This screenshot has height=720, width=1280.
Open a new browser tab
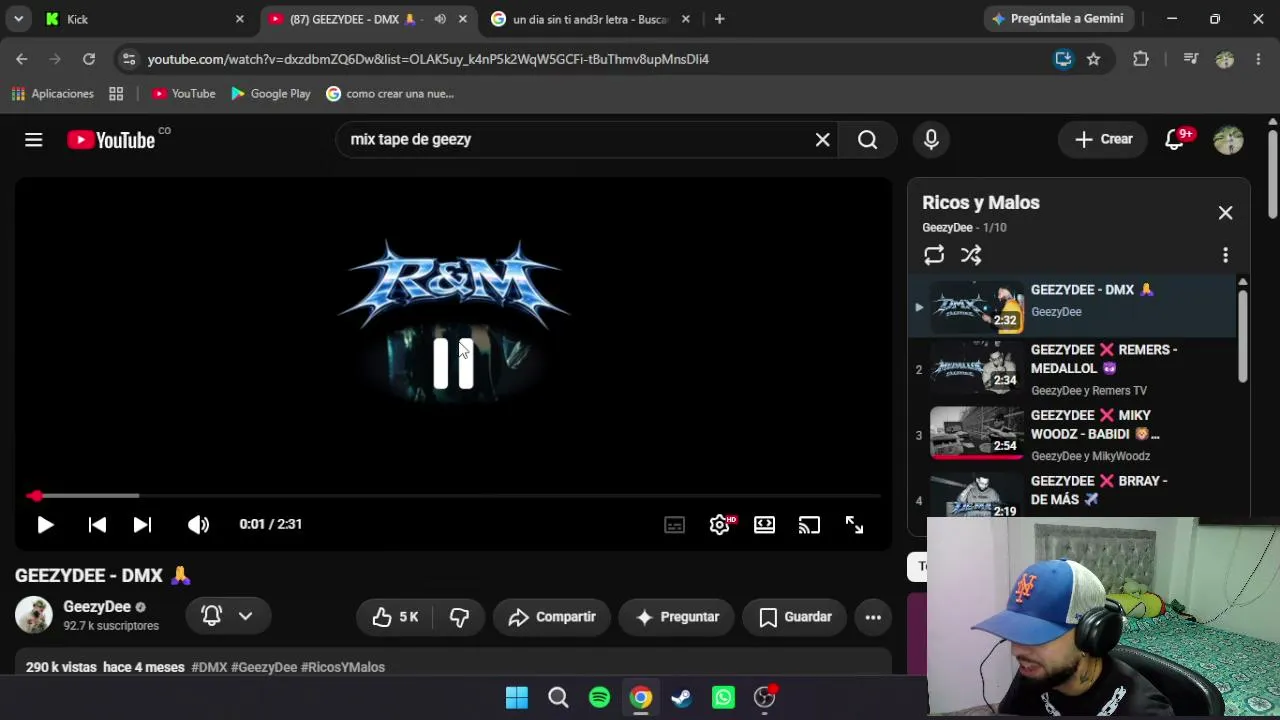point(719,19)
